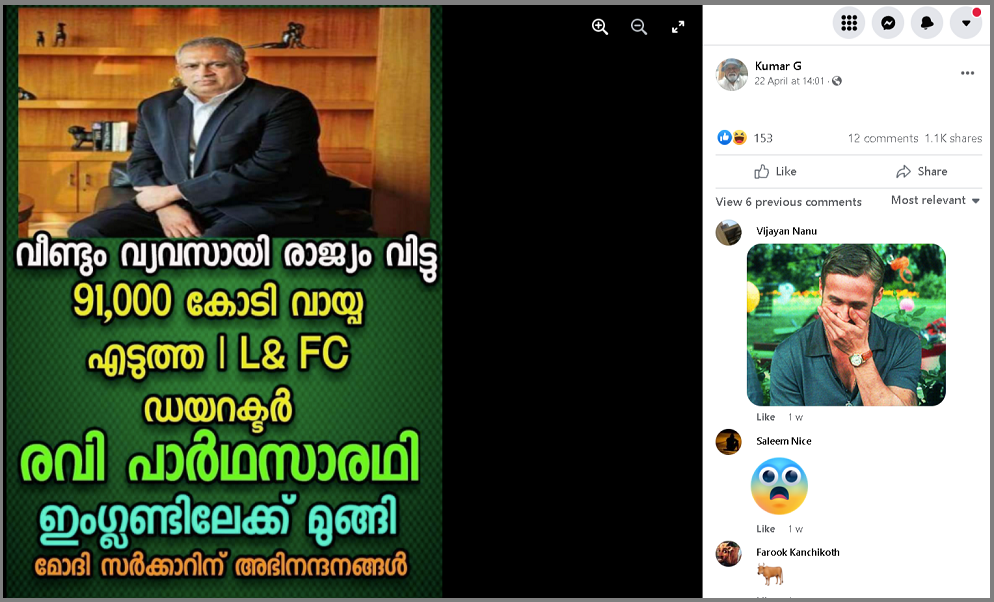Enter fullscreen photo view

point(678,27)
